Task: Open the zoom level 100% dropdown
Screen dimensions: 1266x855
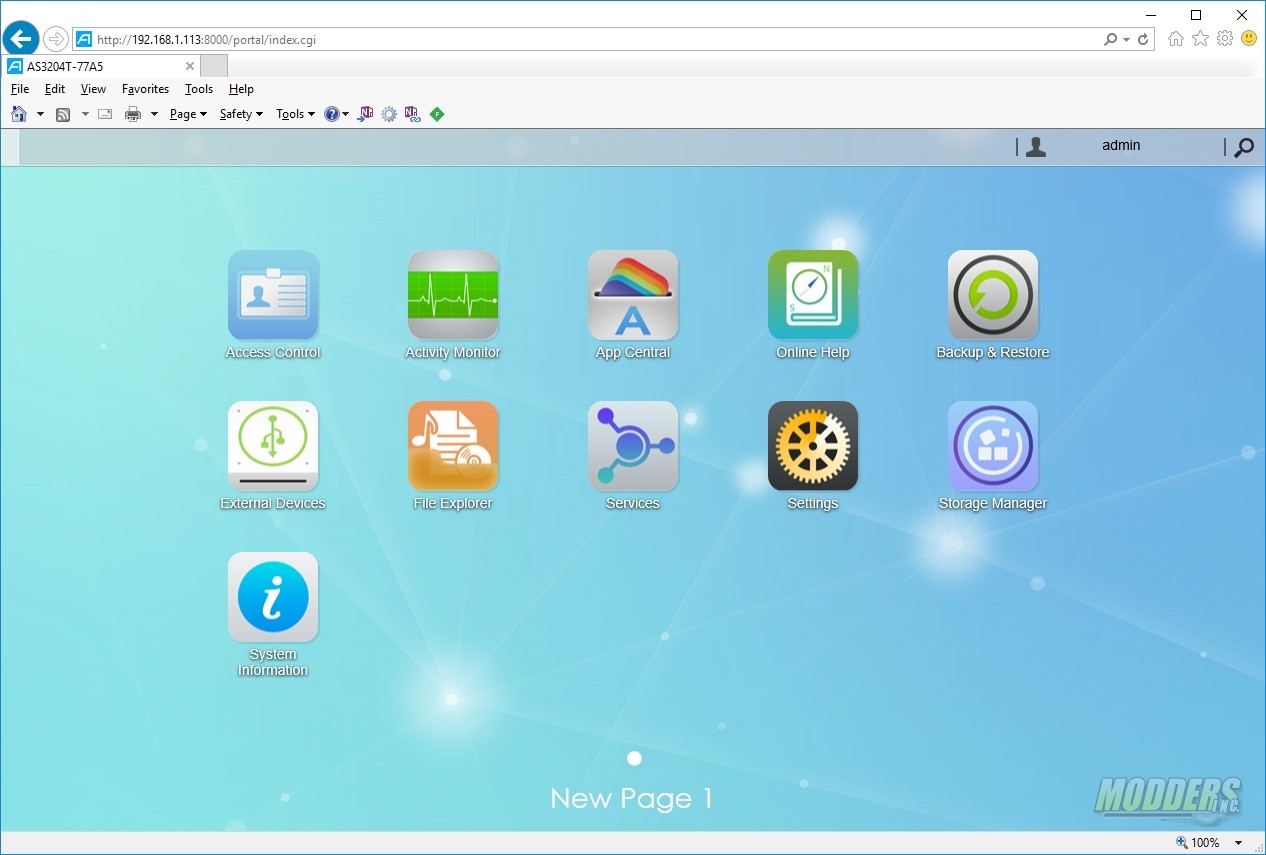Action: 1210,843
